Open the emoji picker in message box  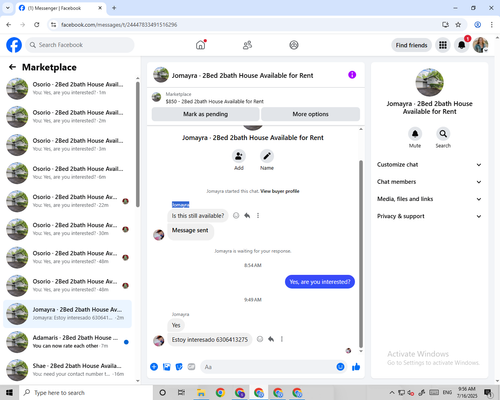pyautogui.click(x=340, y=367)
